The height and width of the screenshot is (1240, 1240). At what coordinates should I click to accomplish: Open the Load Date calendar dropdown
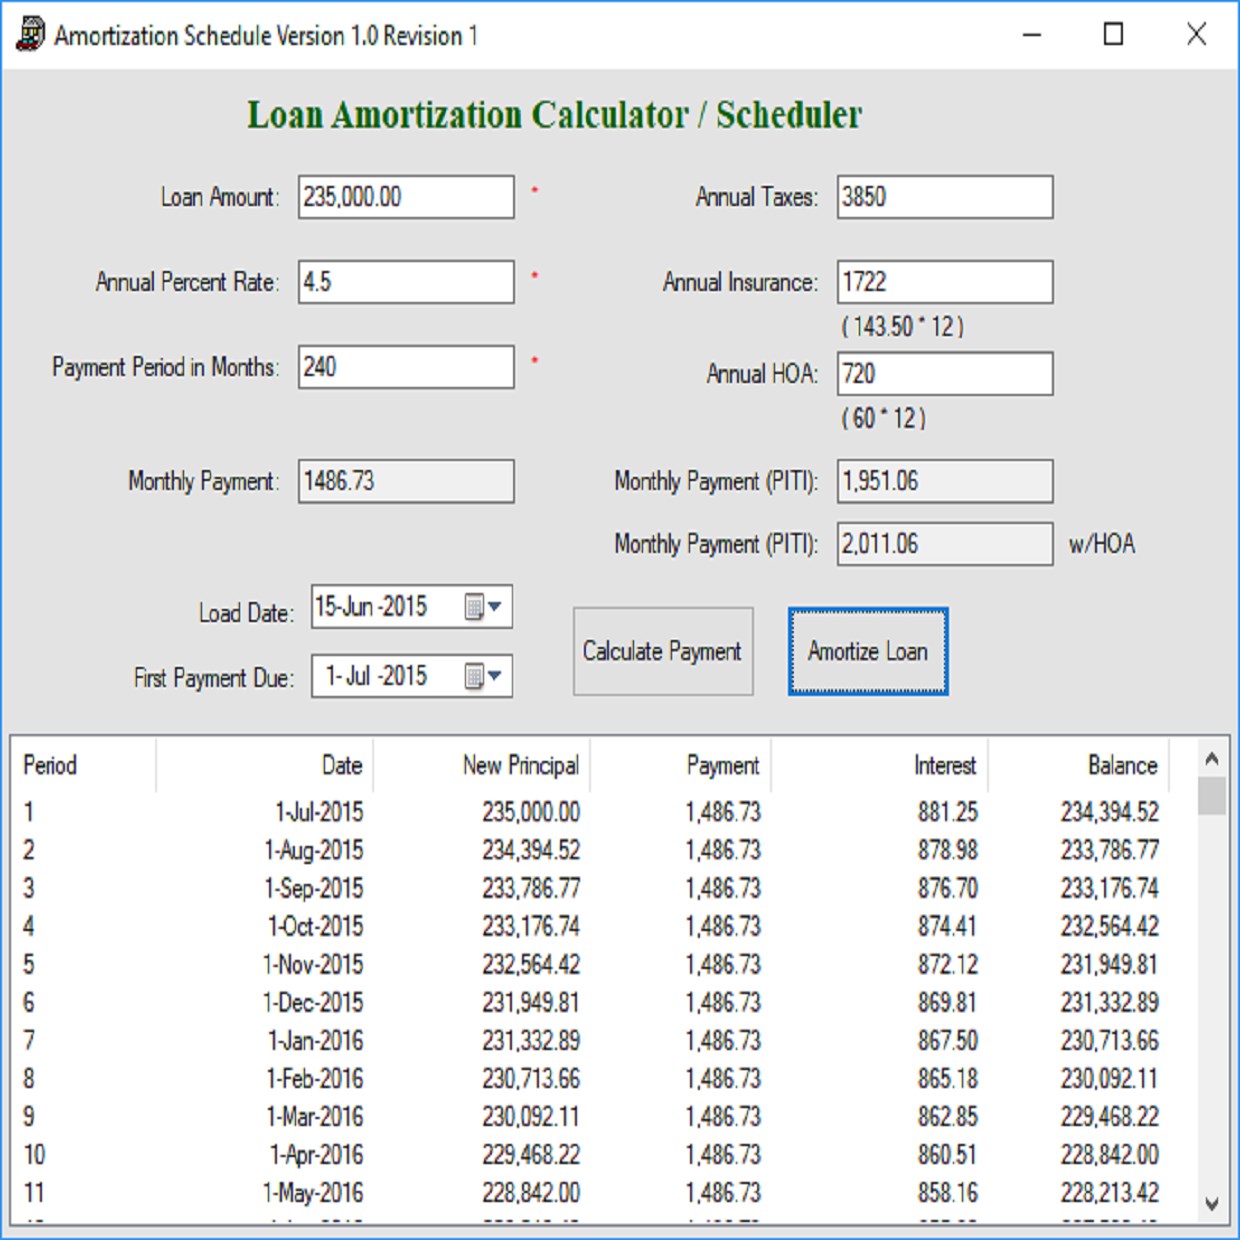[483, 606]
